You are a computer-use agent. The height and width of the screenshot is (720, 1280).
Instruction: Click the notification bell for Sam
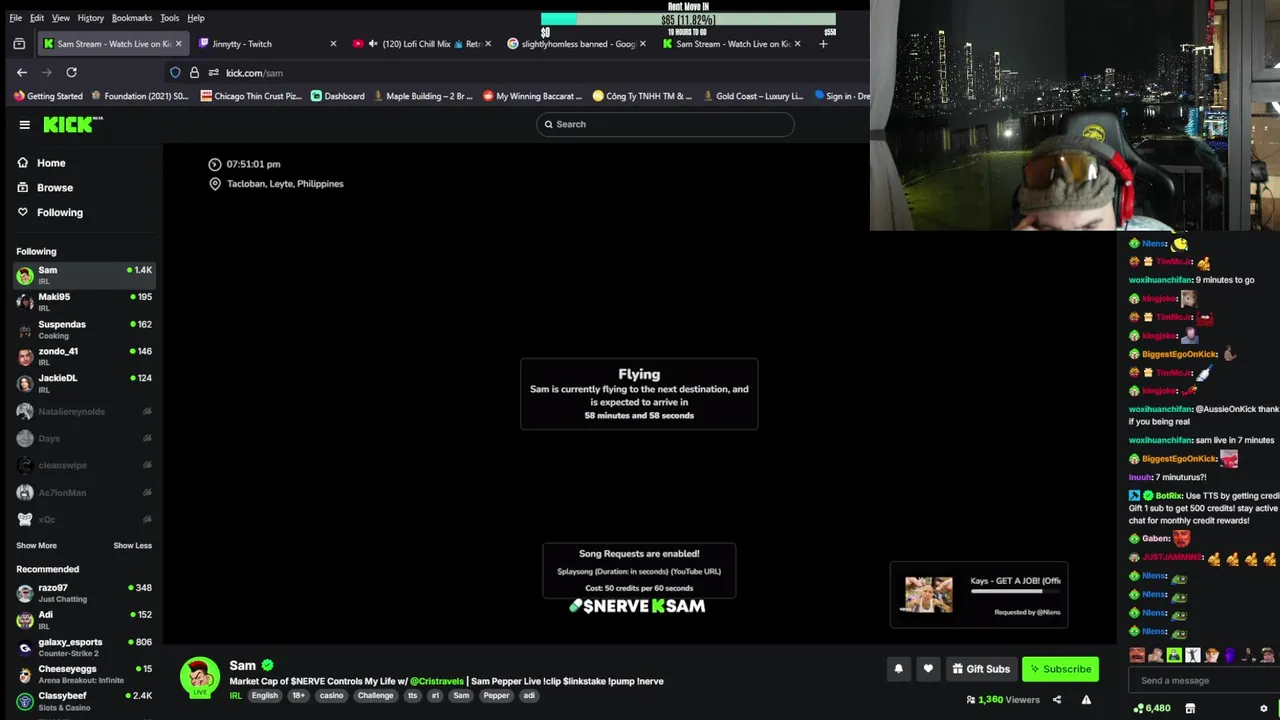coord(898,669)
